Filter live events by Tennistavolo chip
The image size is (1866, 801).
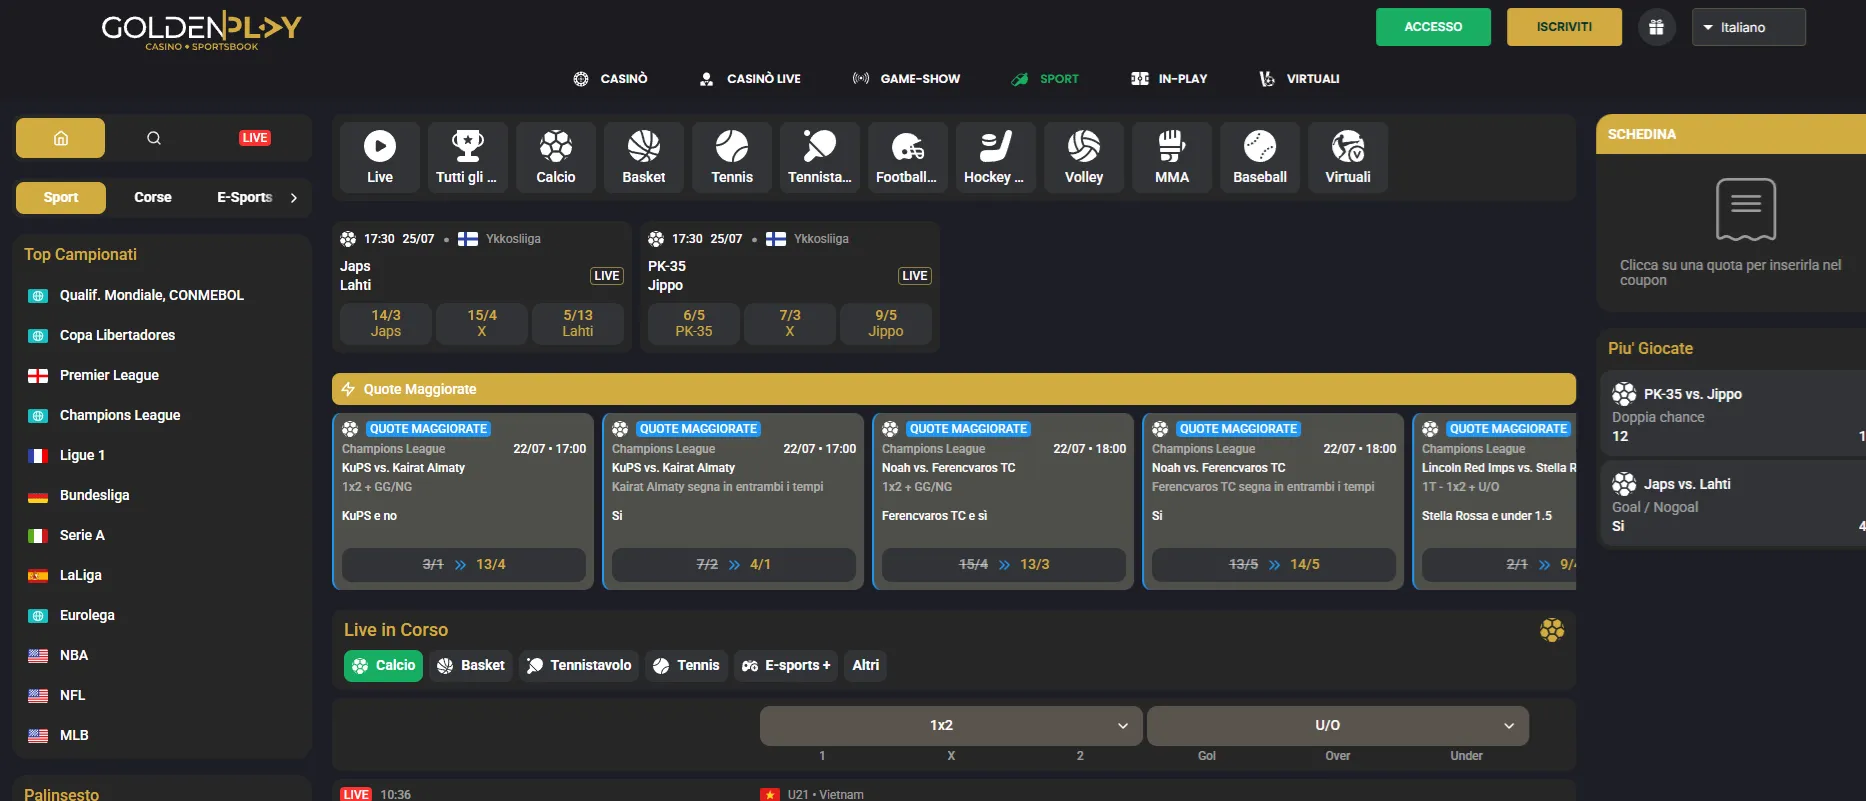[579, 666]
